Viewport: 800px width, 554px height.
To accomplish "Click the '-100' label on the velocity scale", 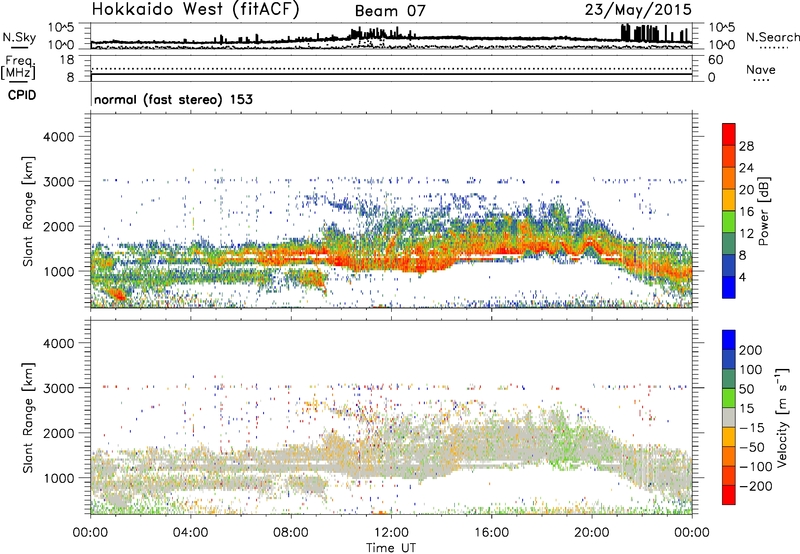I will click(x=756, y=466).
